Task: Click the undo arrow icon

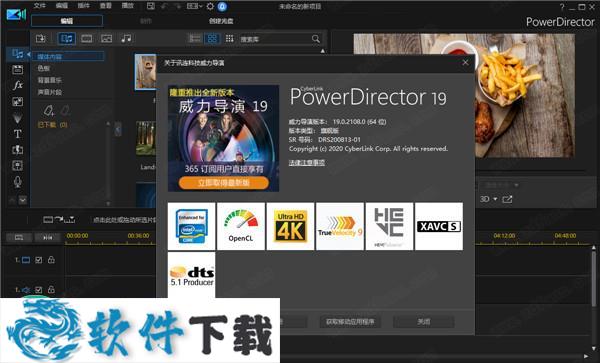Action: coord(165,6)
